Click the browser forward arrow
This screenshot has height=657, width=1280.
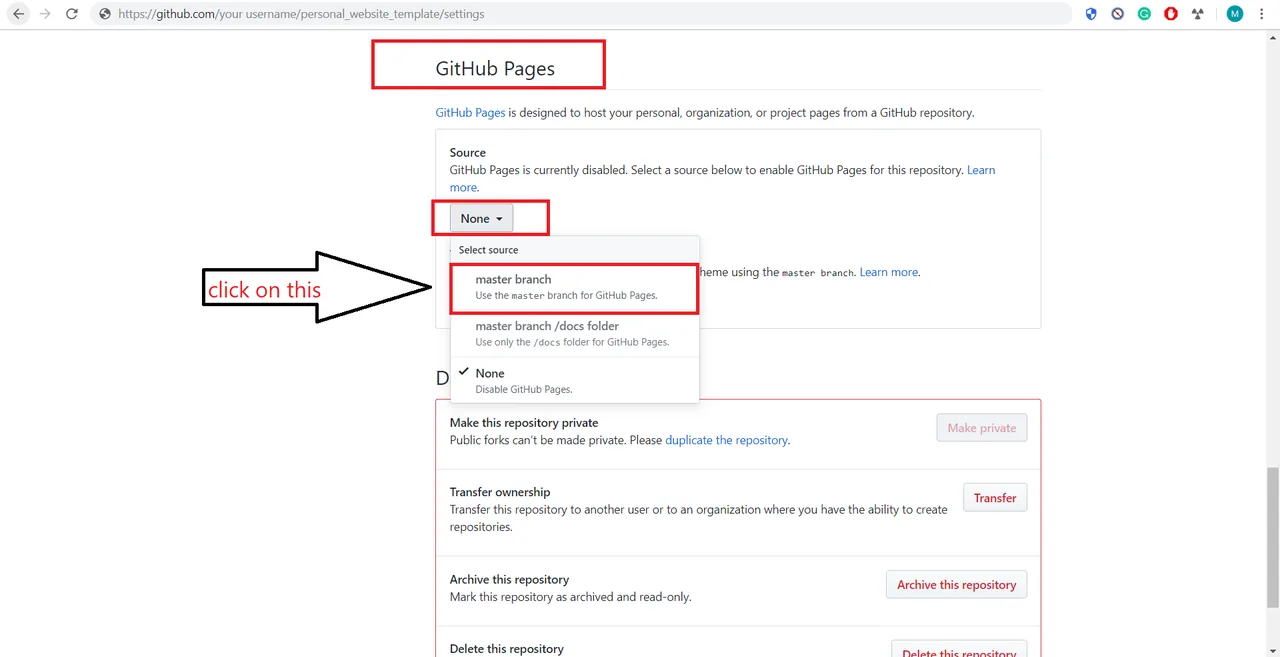(x=44, y=14)
